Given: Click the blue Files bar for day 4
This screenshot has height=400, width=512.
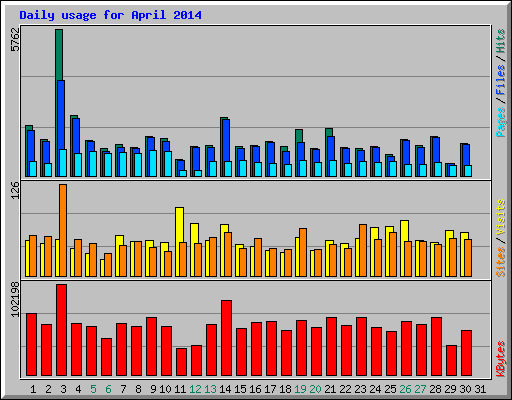Looking at the screenshot, I should click(x=76, y=136).
